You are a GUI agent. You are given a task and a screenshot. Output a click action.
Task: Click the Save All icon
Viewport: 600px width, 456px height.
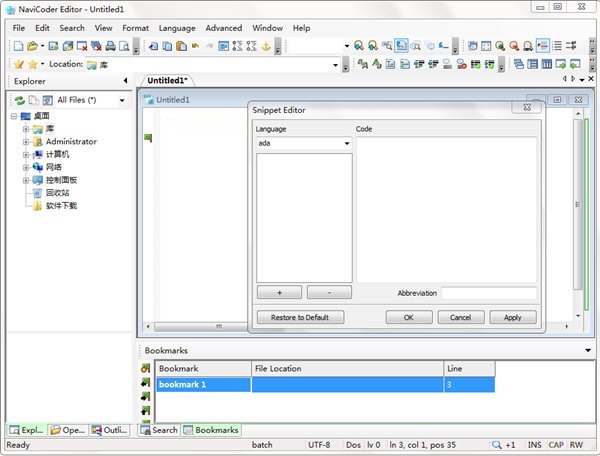(68, 46)
